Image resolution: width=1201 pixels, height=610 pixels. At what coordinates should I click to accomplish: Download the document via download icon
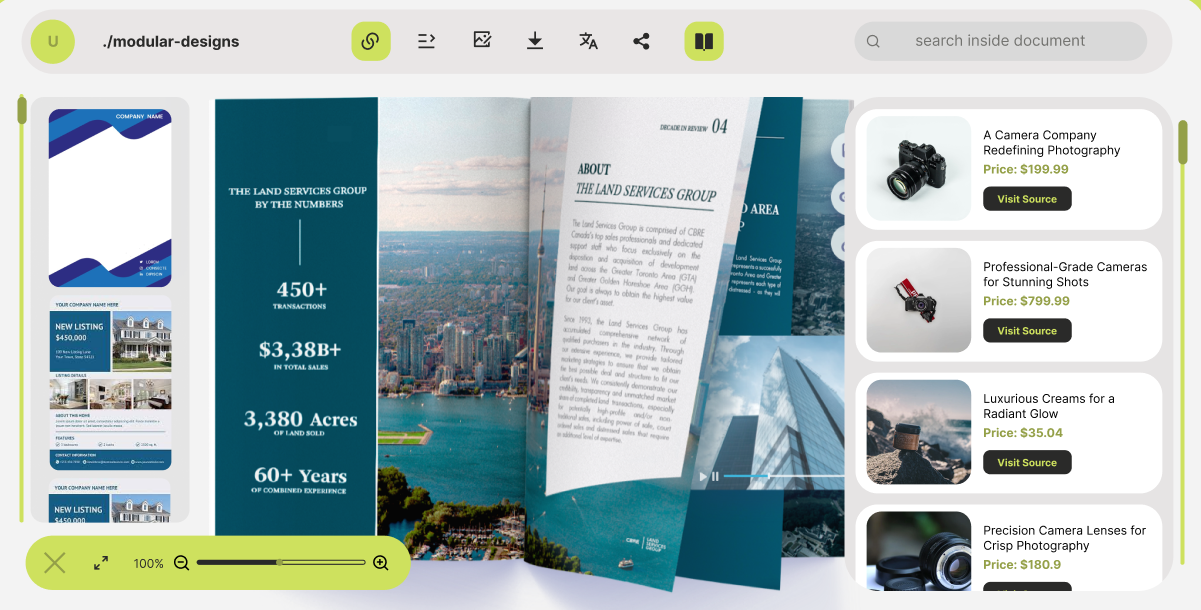point(535,41)
